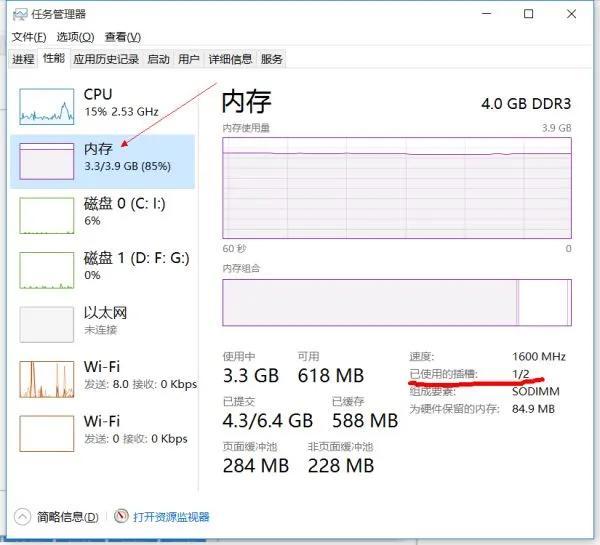
Task: Open 打开资源监视器 link
Action: [x=172, y=517]
